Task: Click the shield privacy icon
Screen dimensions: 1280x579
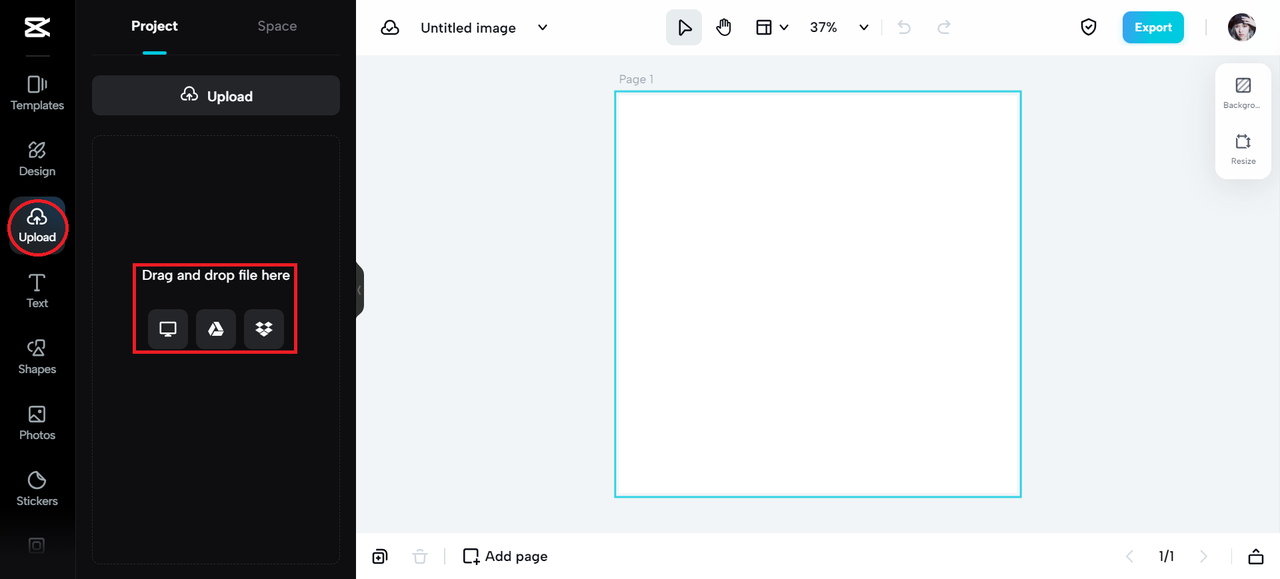Action: [1089, 28]
